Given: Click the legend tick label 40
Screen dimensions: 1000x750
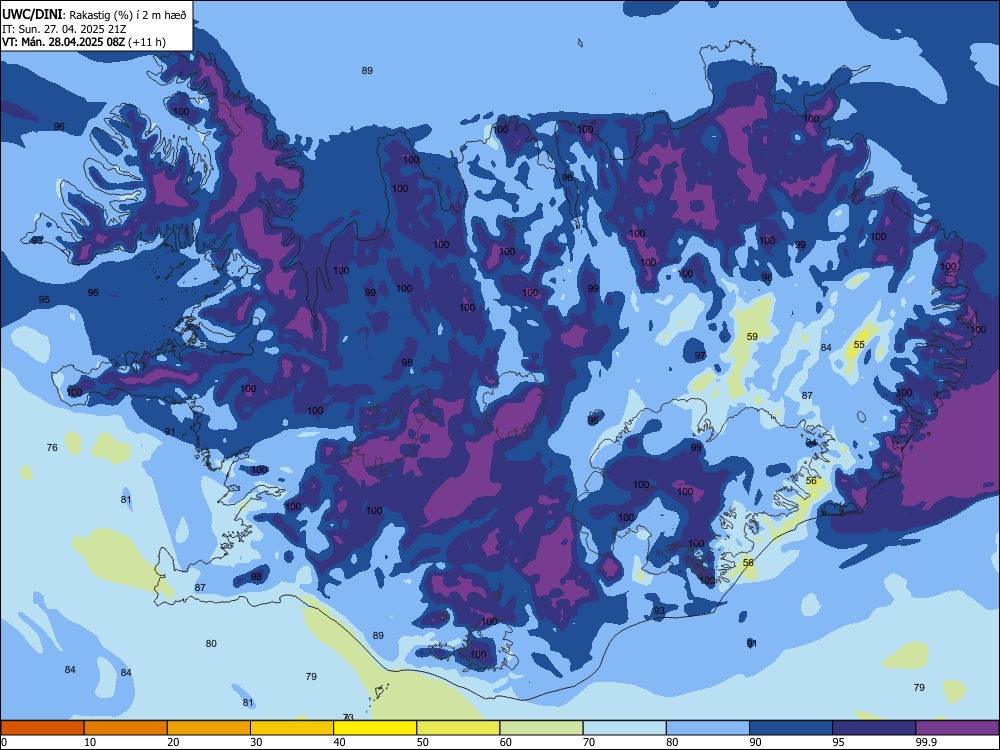Looking at the screenshot, I should pyautogui.click(x=339, y=742).
